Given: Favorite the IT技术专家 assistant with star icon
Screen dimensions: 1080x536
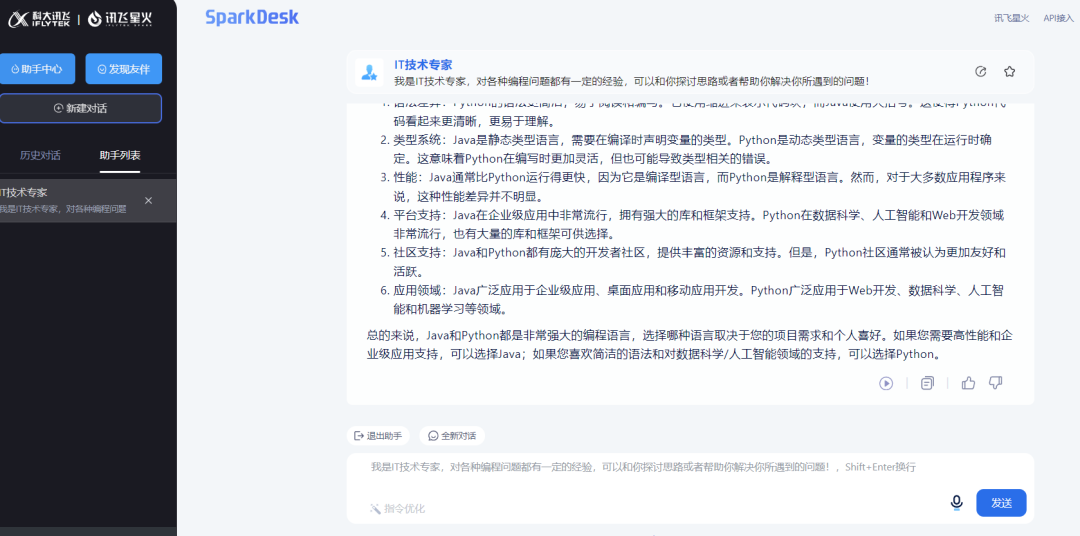Looking at the screenshot, I should click(x=1009, y=72).
